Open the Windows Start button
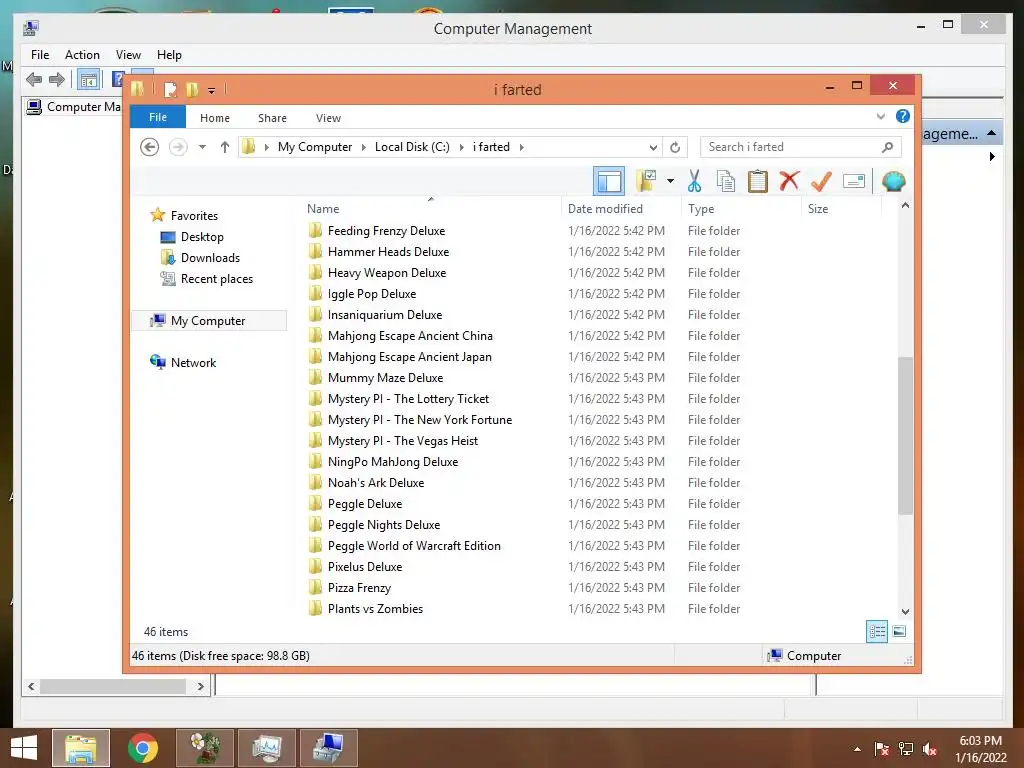Viewport: 1024px width, 768px height. pos(24,748)
